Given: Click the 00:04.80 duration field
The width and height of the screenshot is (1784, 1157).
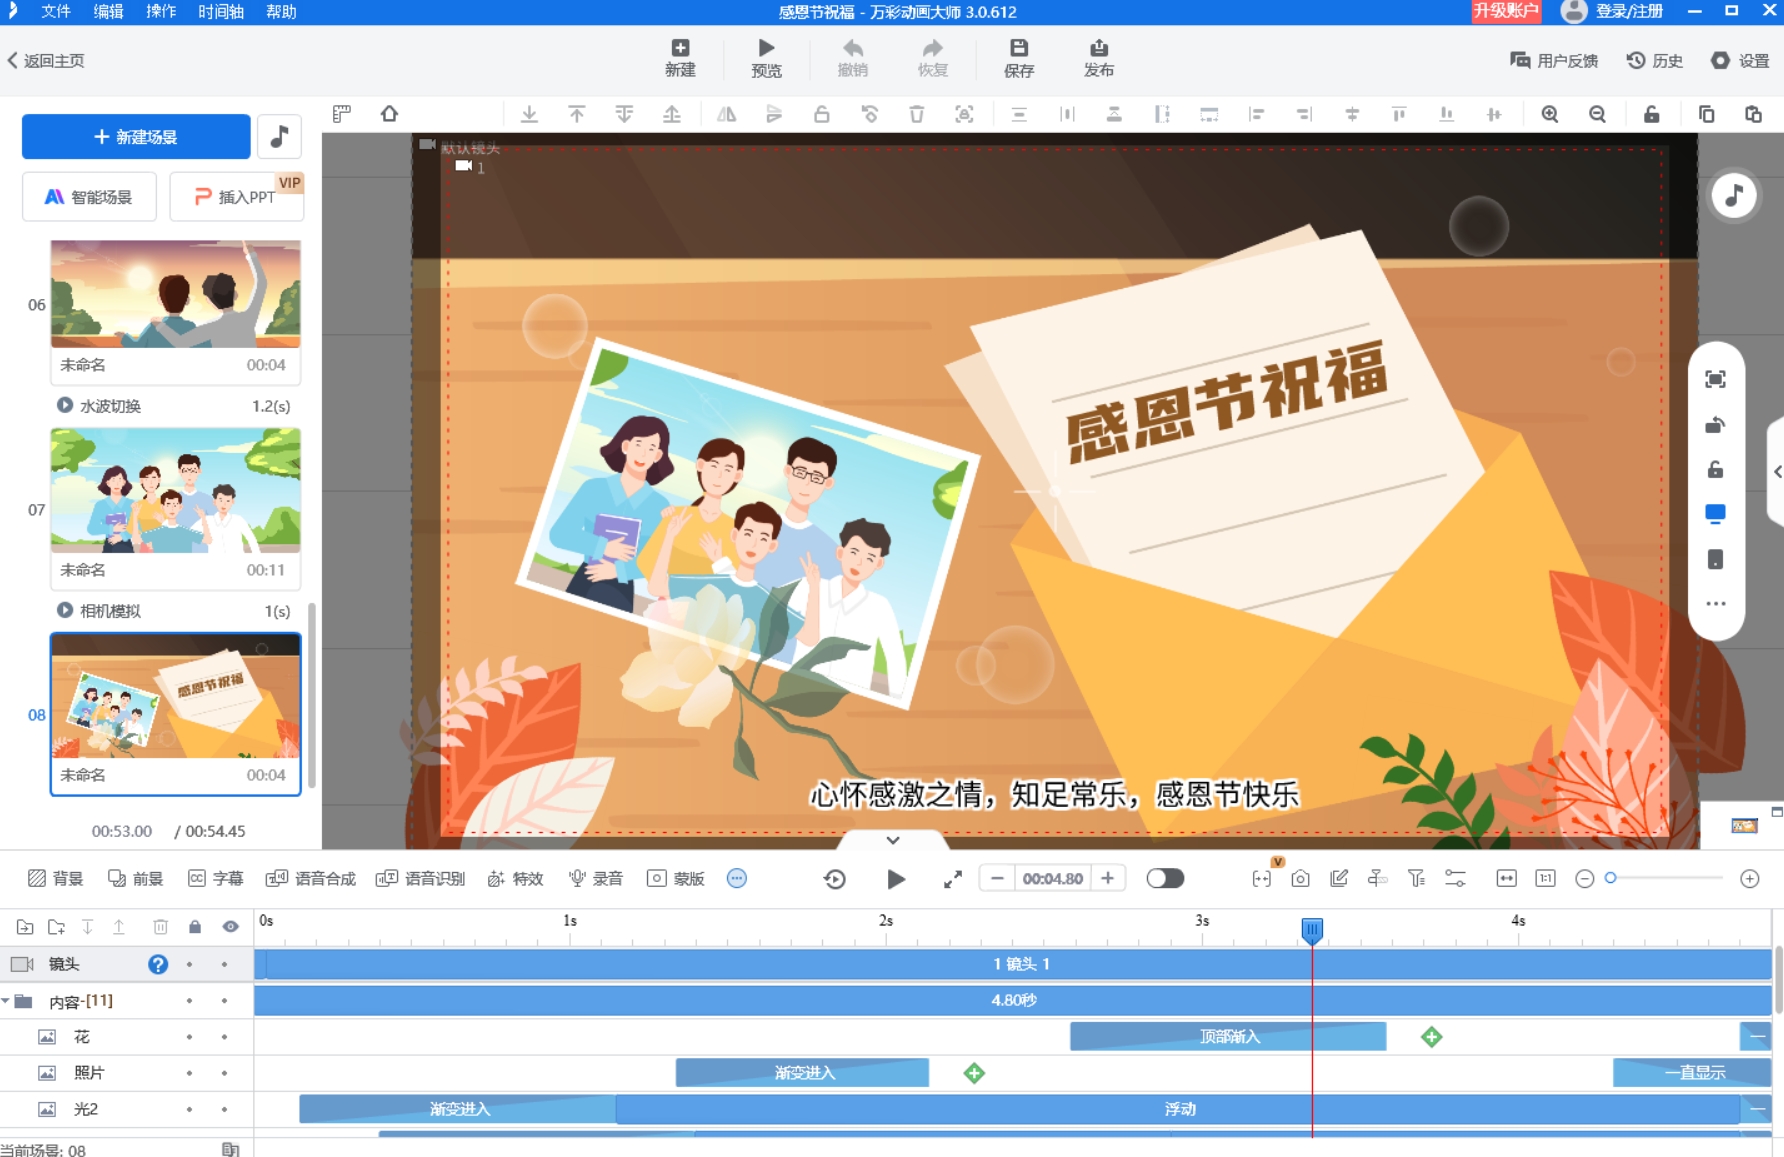Looking at the screenshot, I should click(1052, 878).
